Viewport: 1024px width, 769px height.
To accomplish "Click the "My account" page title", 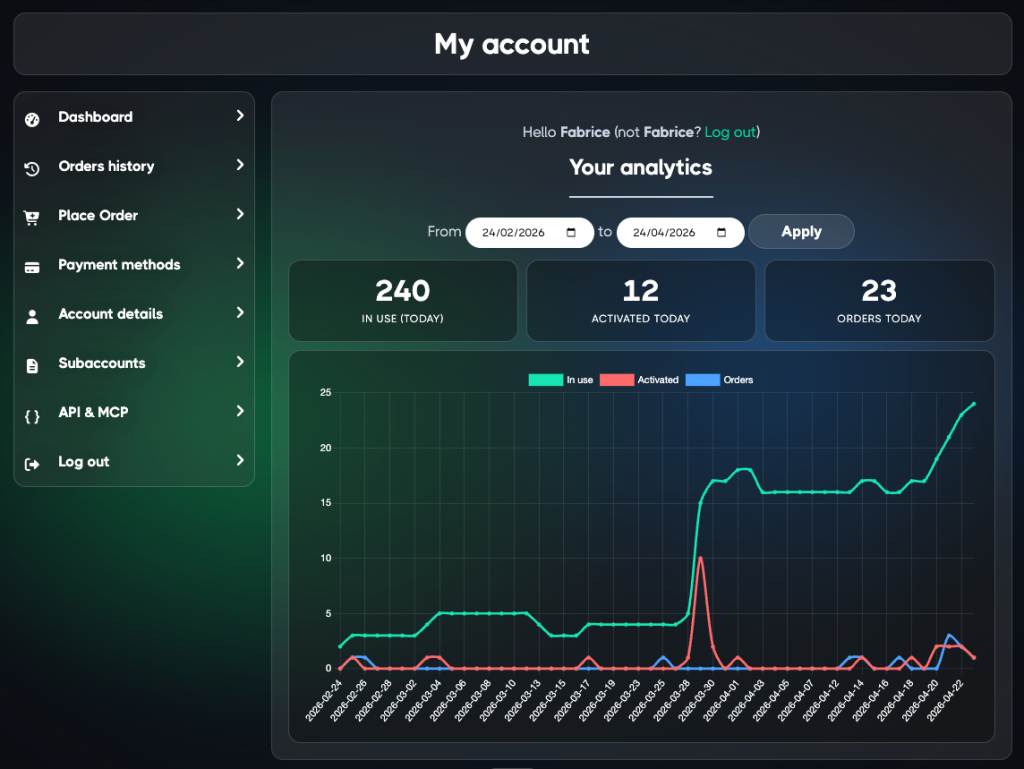I will click(512, 44).
